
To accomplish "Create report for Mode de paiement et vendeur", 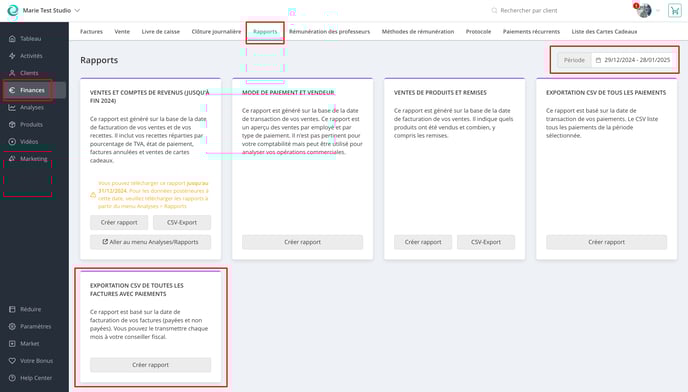I will click(302, 242).
